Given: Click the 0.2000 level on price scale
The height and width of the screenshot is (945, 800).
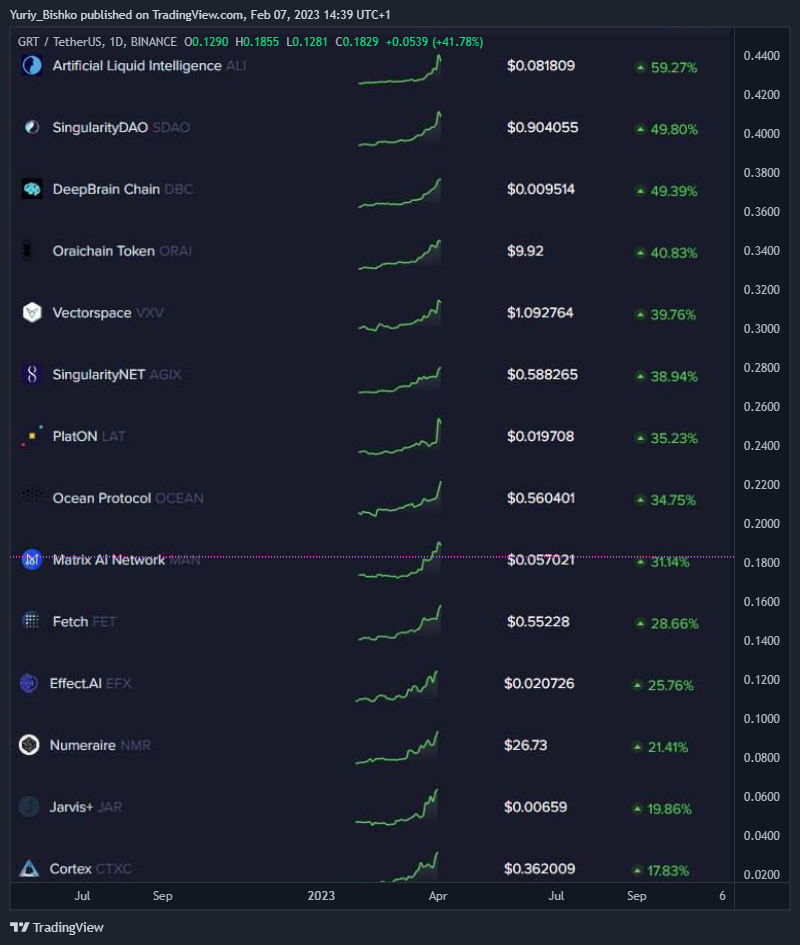Looking at the screenshot, I should pyautogui.click(x=761, y=524).
